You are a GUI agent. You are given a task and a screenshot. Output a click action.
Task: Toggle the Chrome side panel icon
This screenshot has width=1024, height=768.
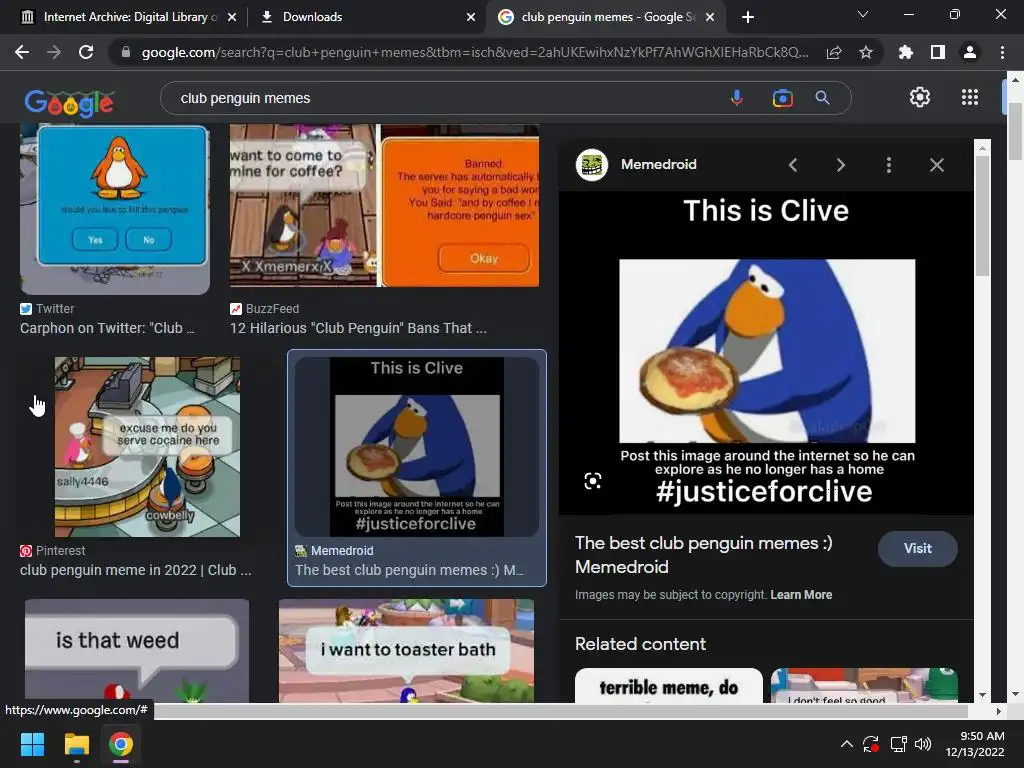(x=937, y=52)
